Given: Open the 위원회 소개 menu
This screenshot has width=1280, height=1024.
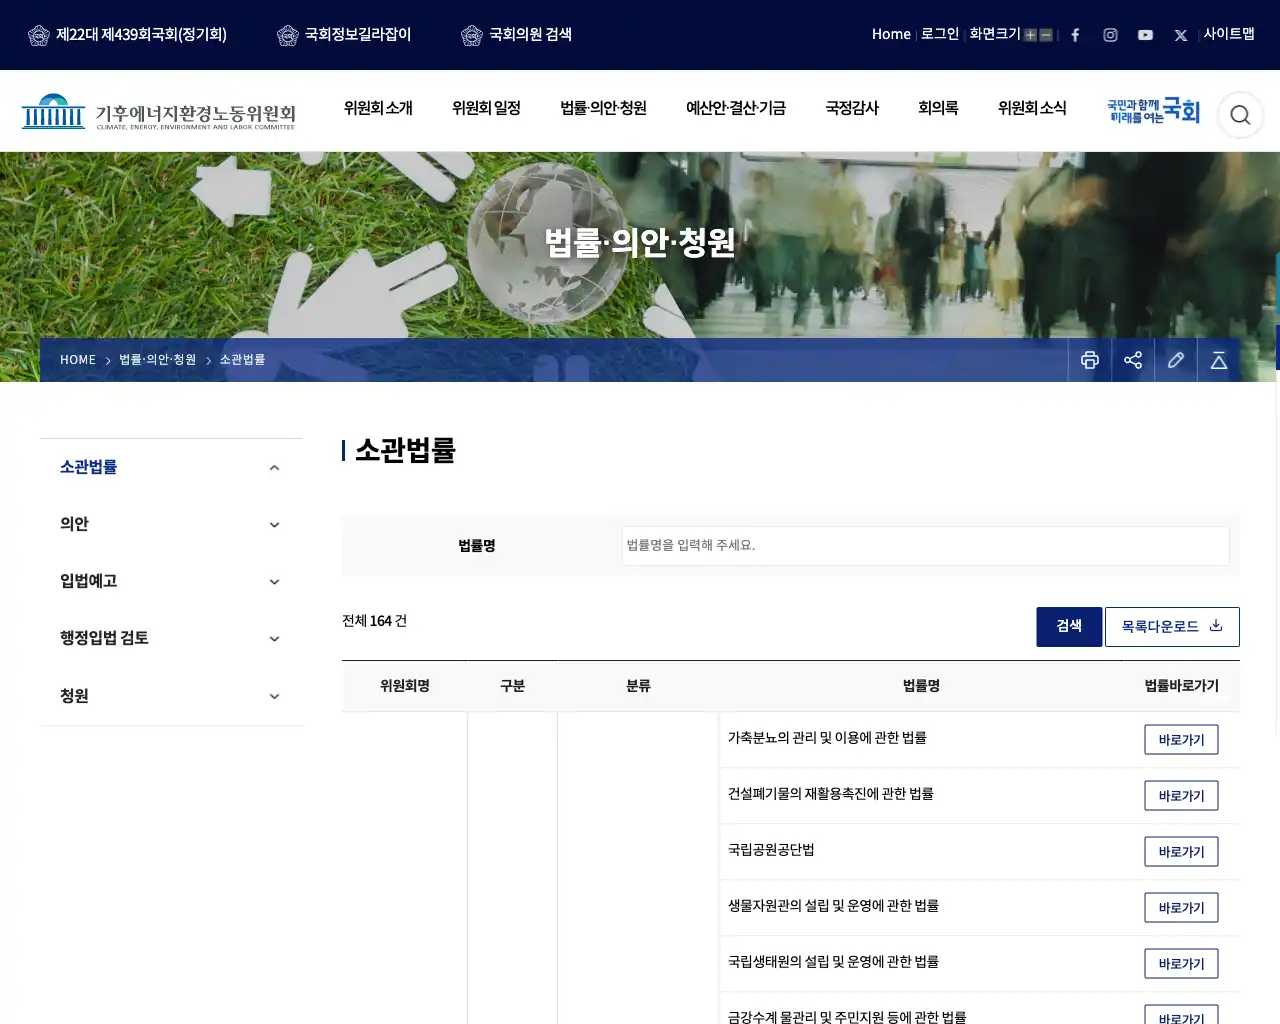Looking at the screenshot, I should (378, 108).
